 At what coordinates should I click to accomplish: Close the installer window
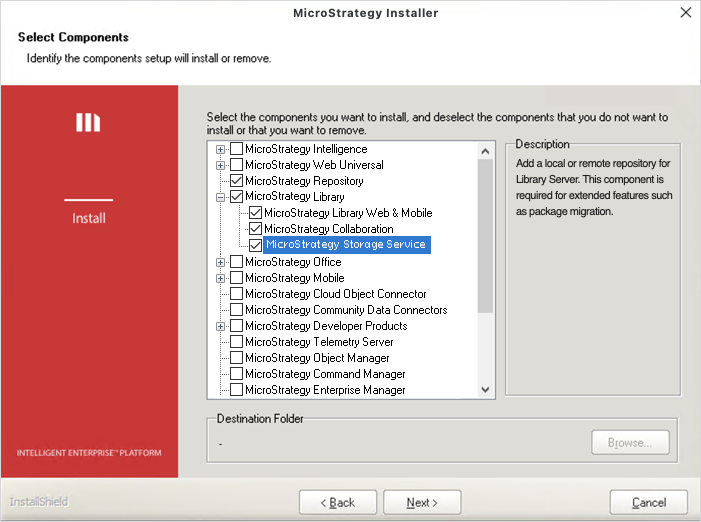685,13
